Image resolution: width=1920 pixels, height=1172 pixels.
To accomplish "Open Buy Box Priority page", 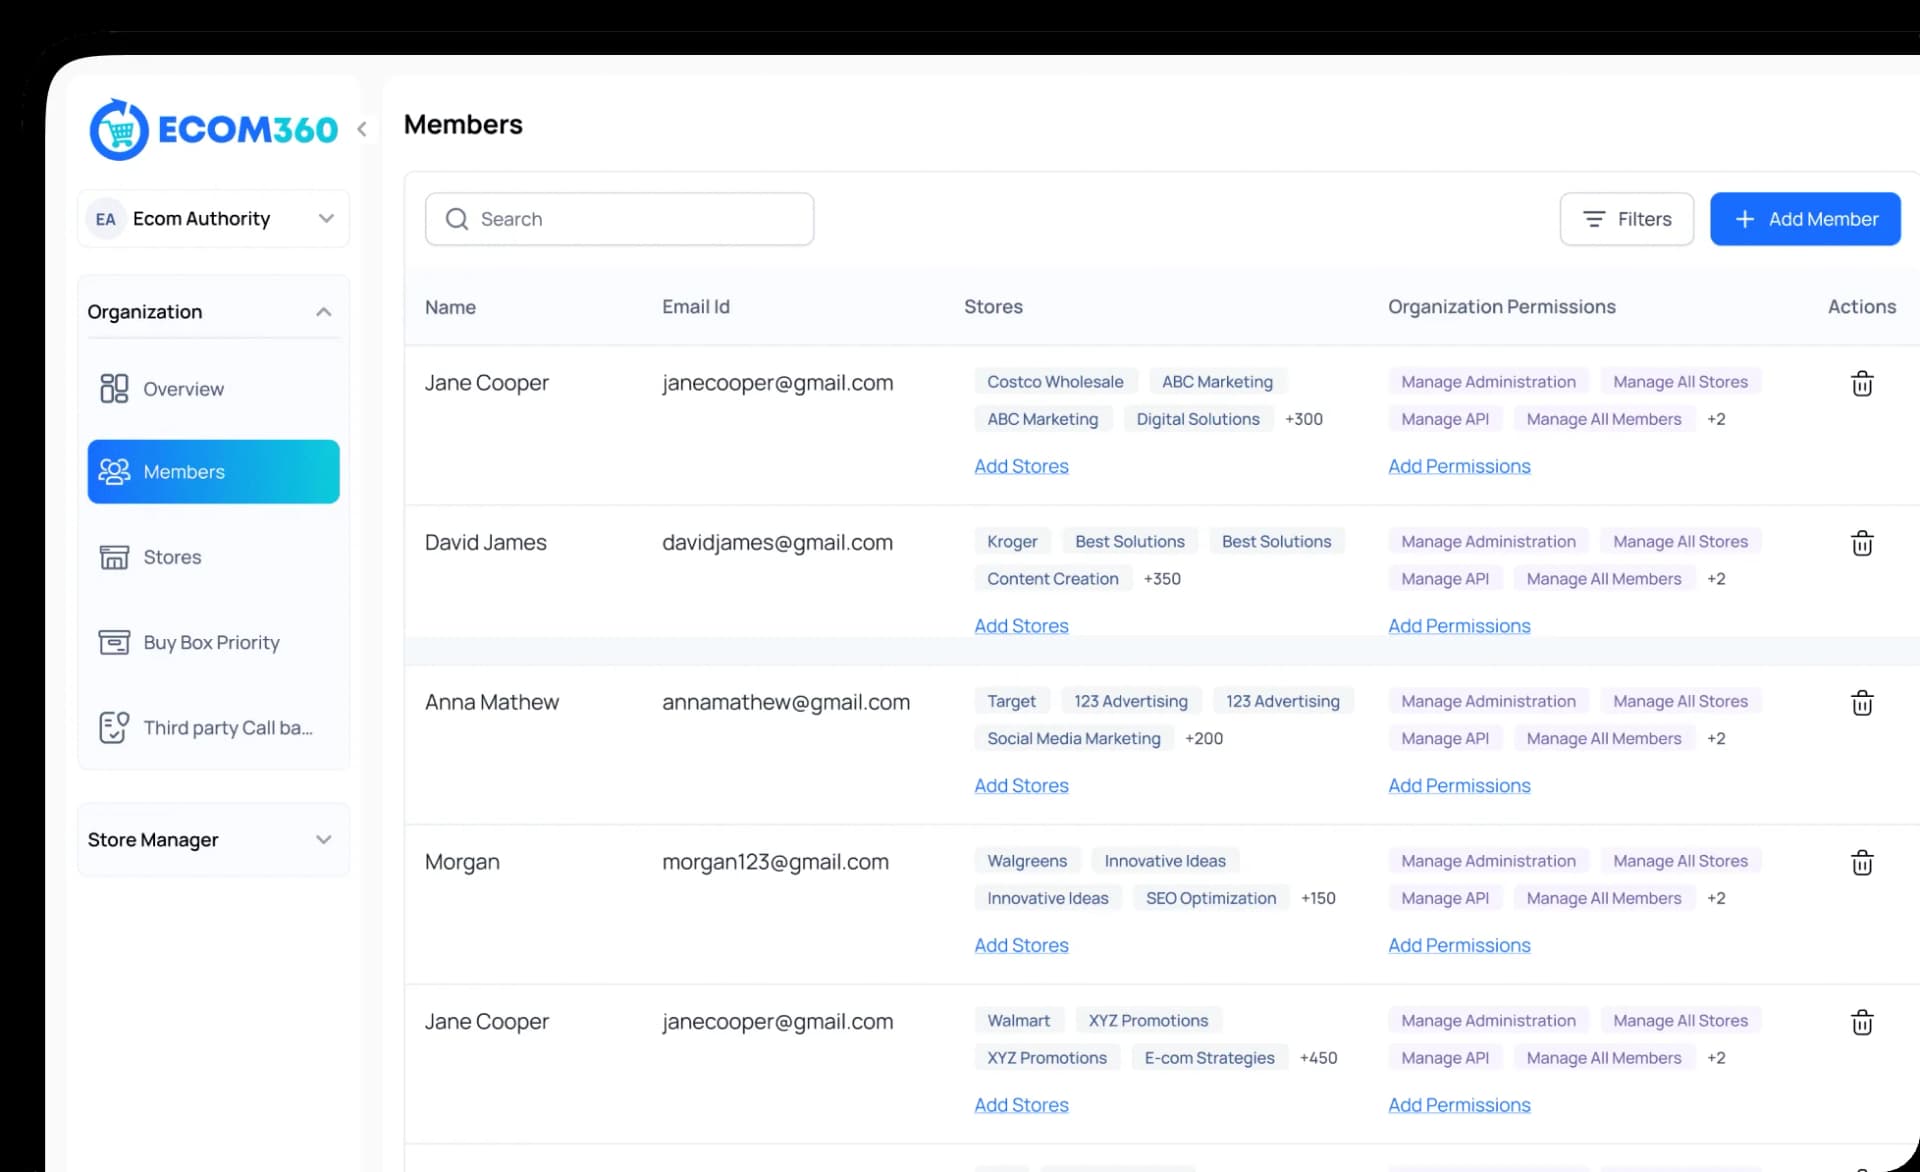I will pyautogui.click(x=213, y=642).
